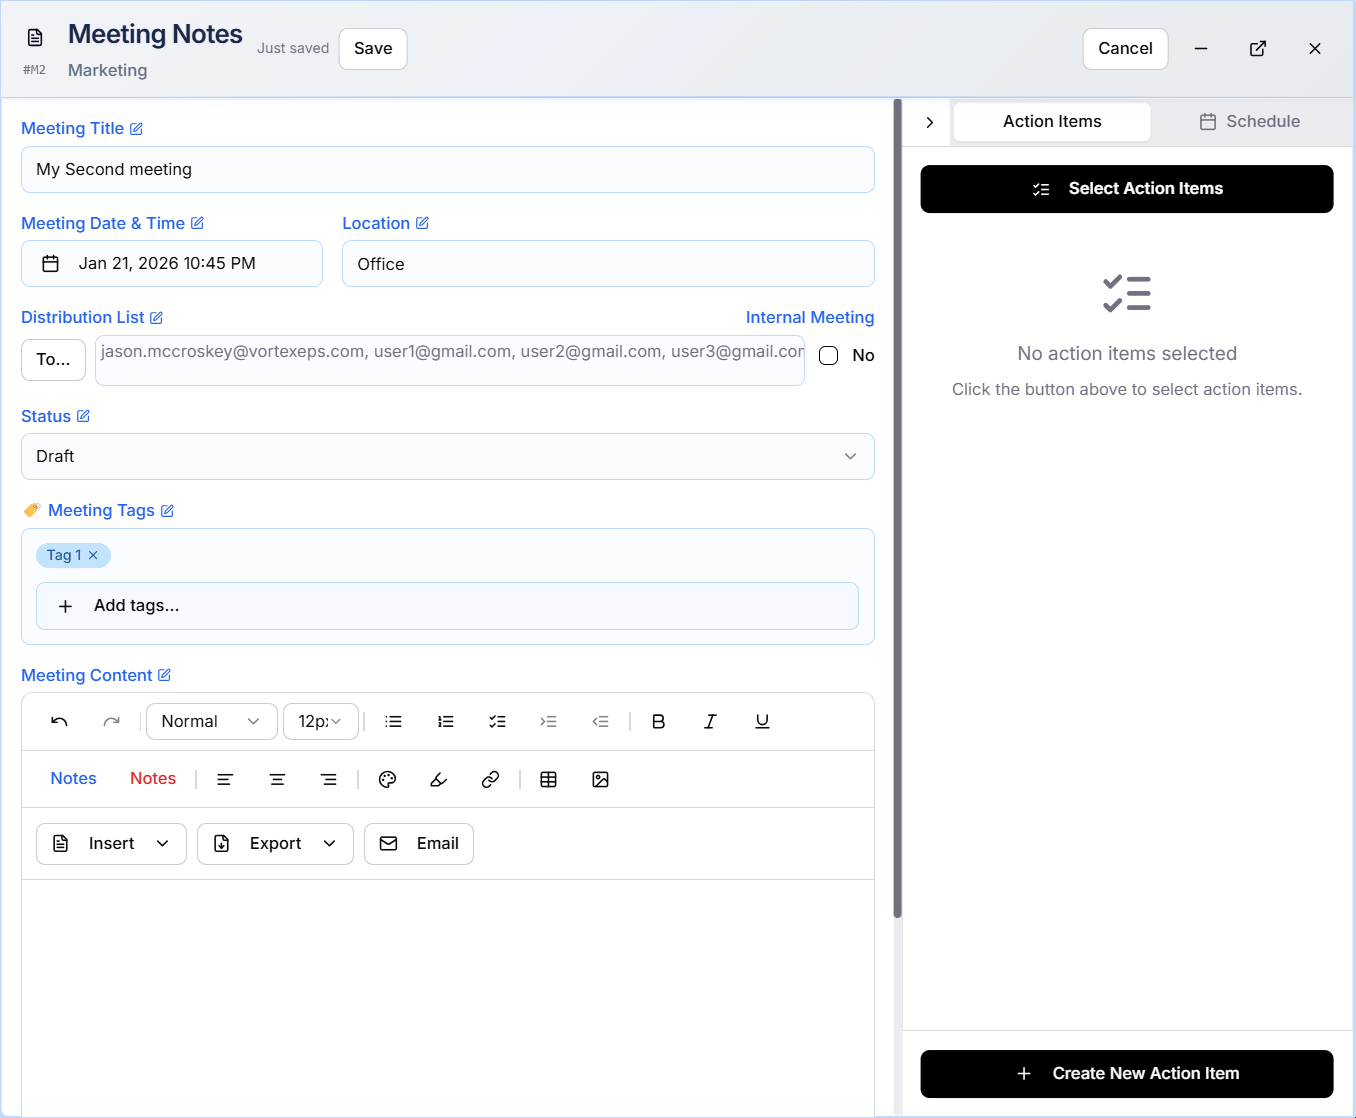Insert a checklist in the content
The width and height of the screenshot is (1356, 1118).
[x=497, y=721]
